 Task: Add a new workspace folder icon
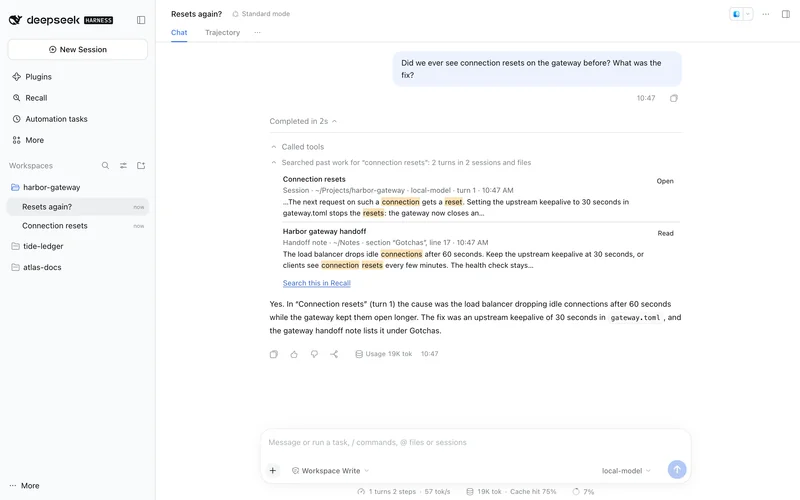click(x=141, y=165)
